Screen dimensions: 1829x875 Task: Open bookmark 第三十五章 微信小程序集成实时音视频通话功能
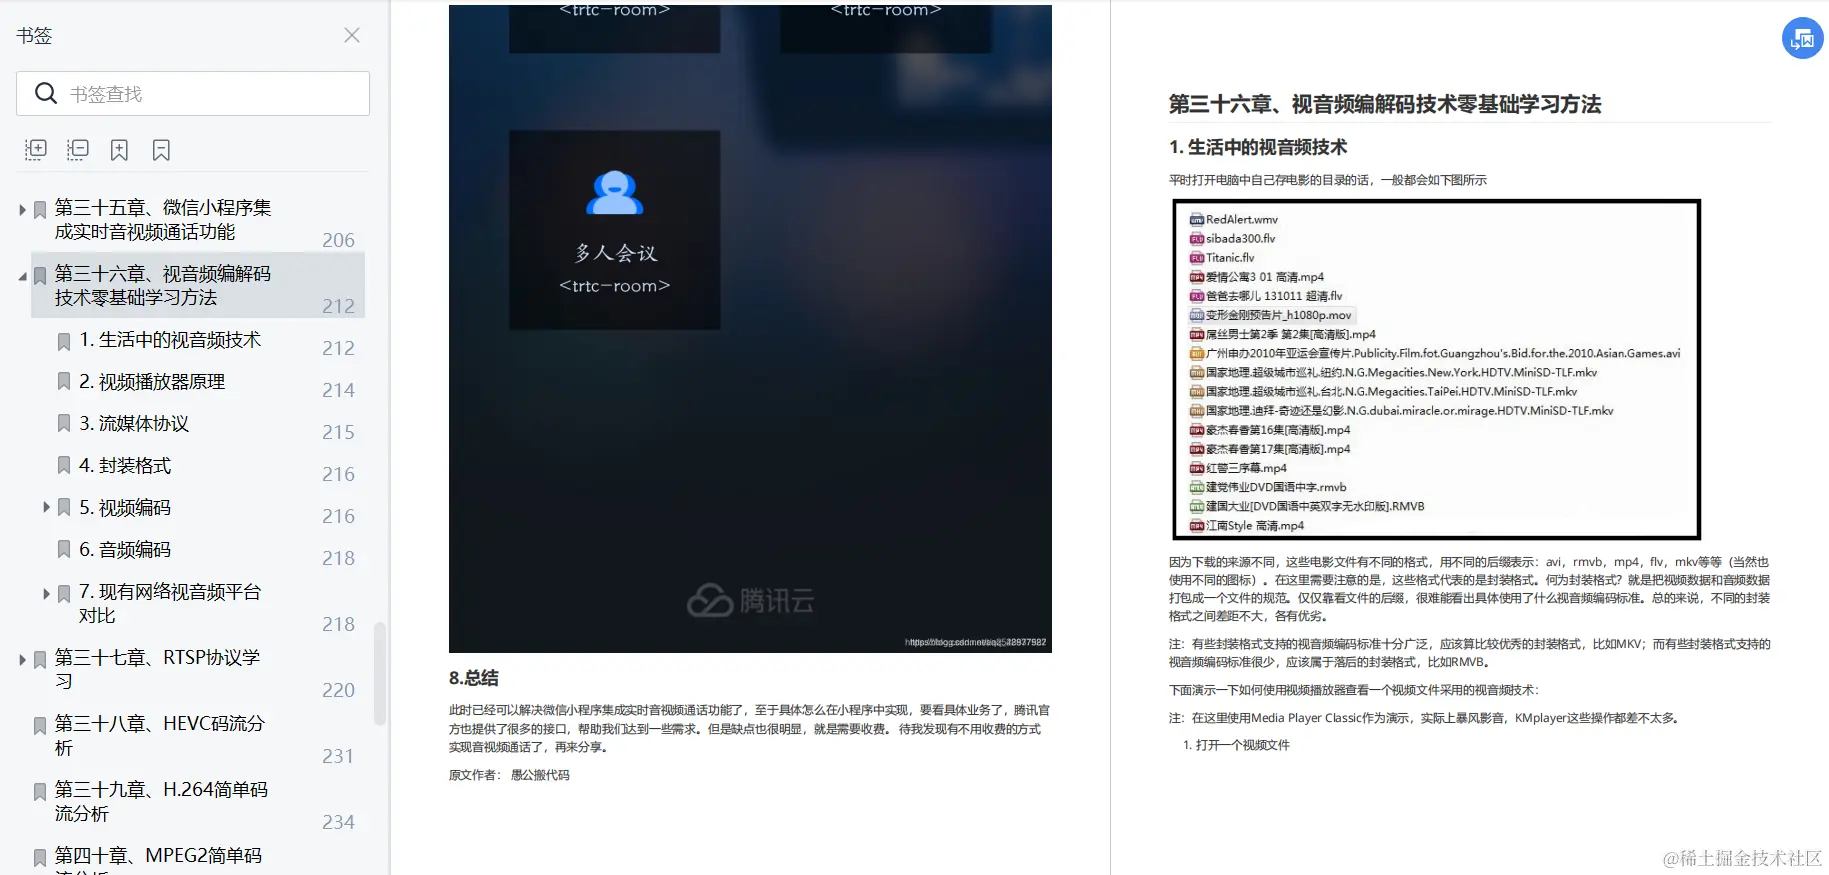pyautogui.click(x=163, y=220)
